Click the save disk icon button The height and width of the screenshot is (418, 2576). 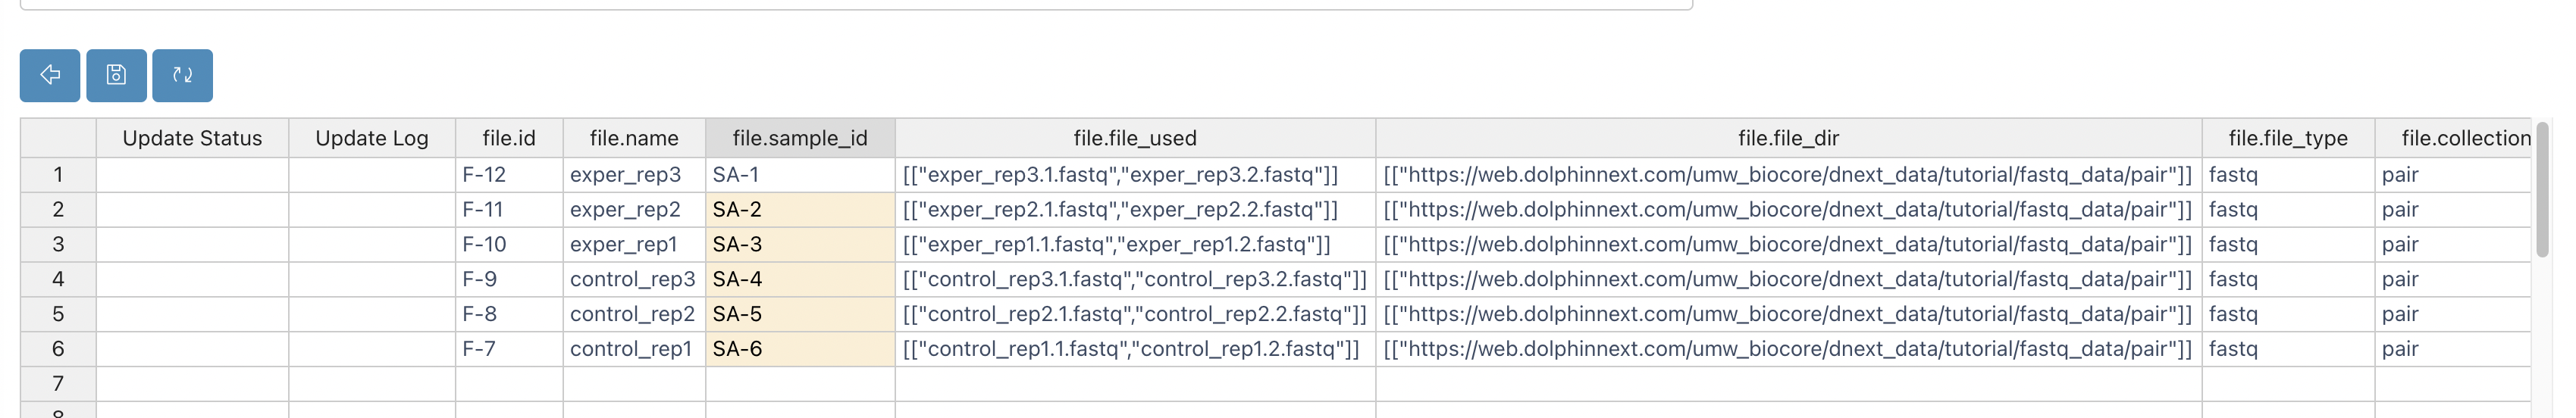tap(116, 75)
